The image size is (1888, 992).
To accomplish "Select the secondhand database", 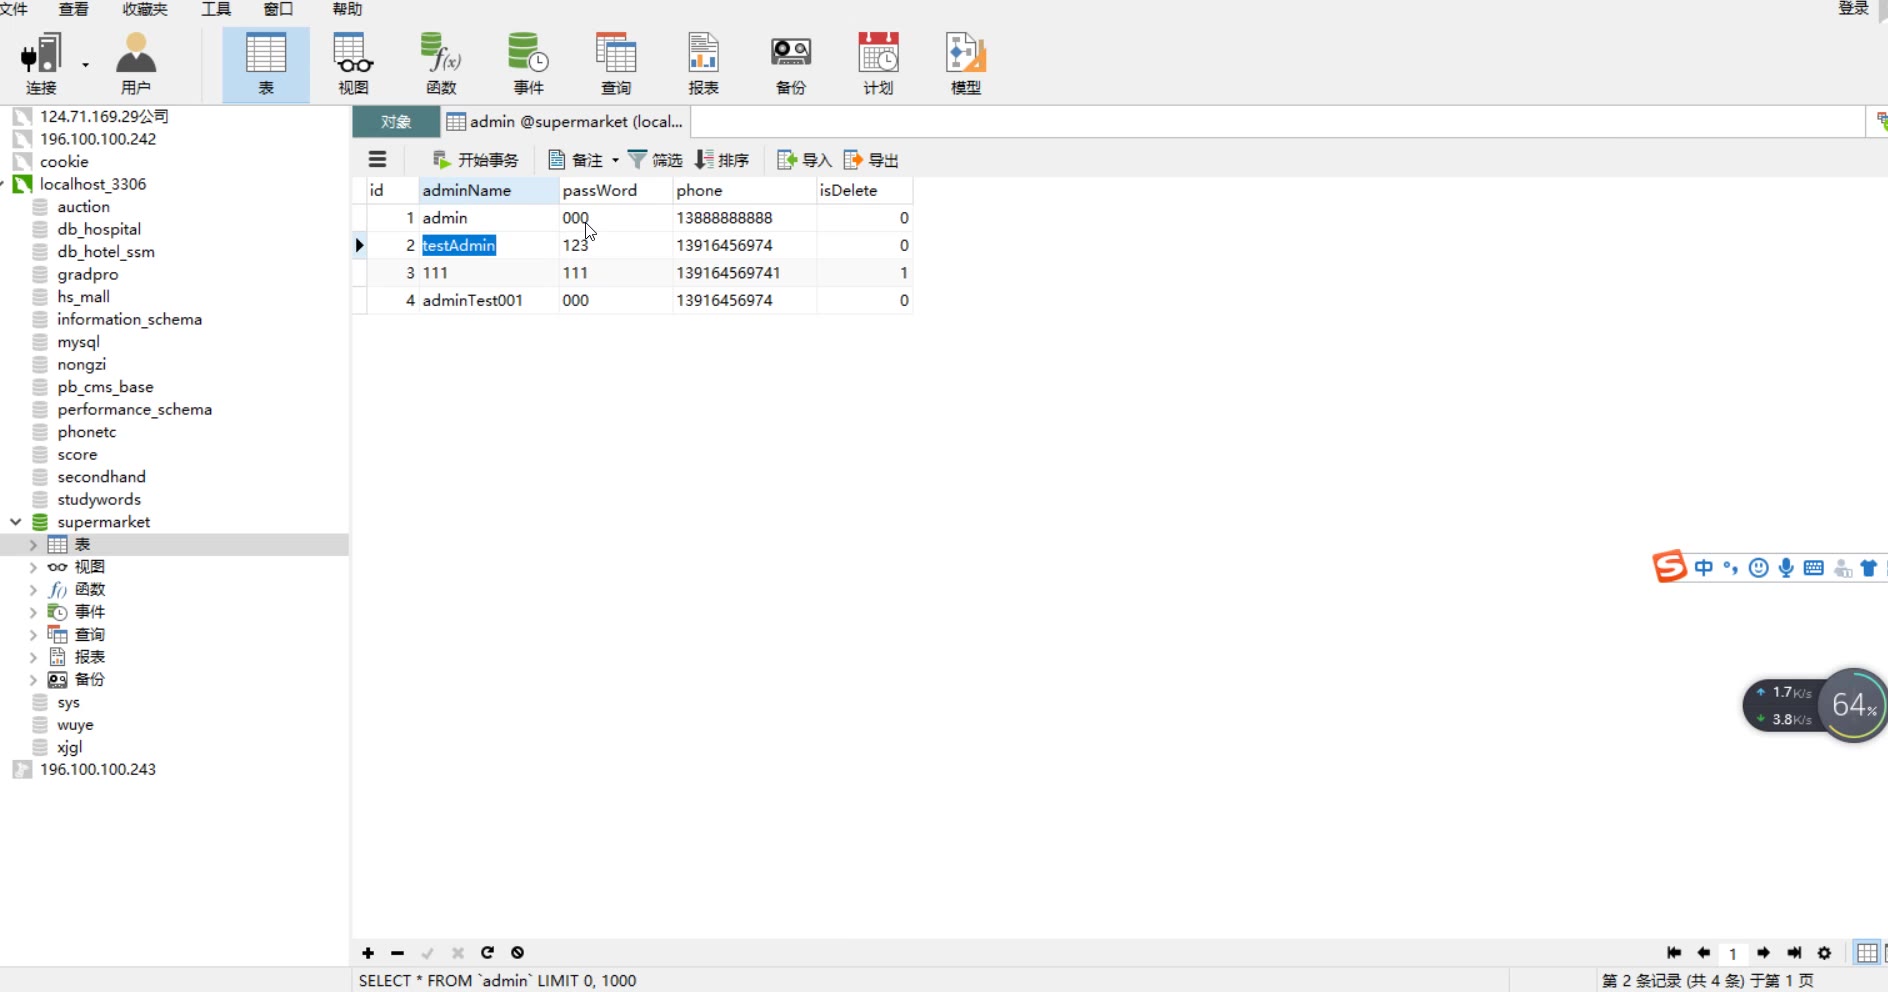I will coord(101,477).
